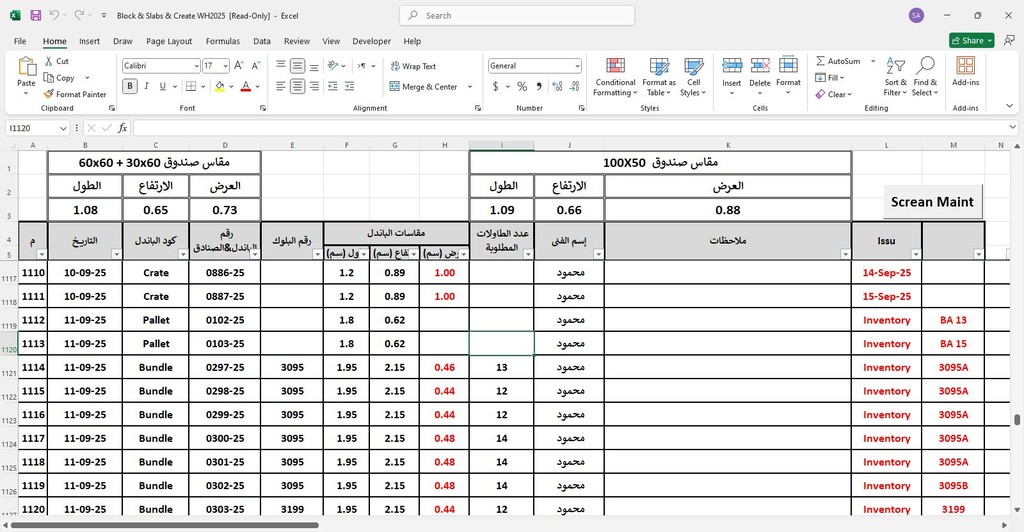Open filter dropdown on التاريخ column

(x=116, y=254)
